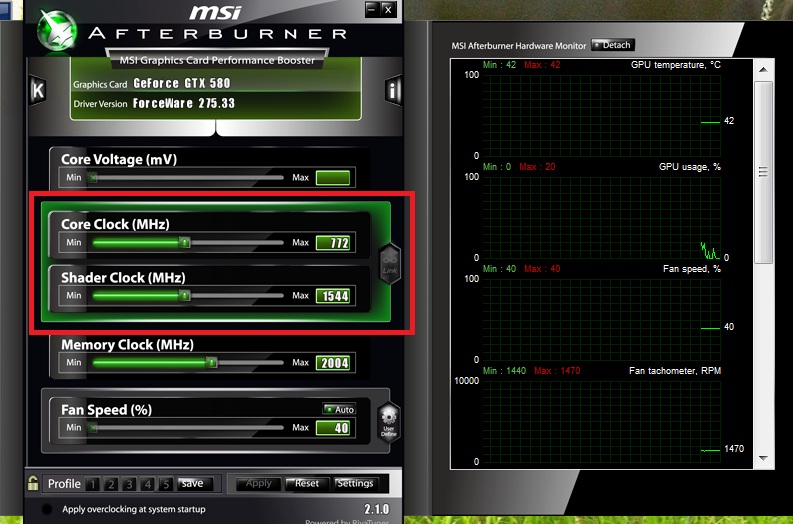
Task: Detach the hardware monitor panel
Action: [x=612, y=45]
